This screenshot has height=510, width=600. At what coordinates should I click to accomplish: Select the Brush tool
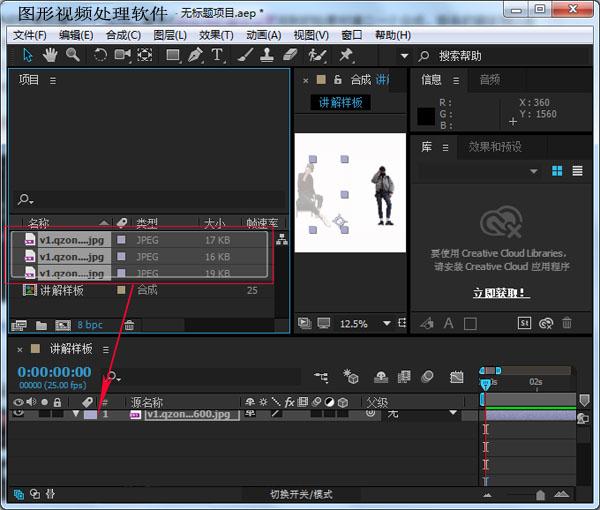point(245,55)
